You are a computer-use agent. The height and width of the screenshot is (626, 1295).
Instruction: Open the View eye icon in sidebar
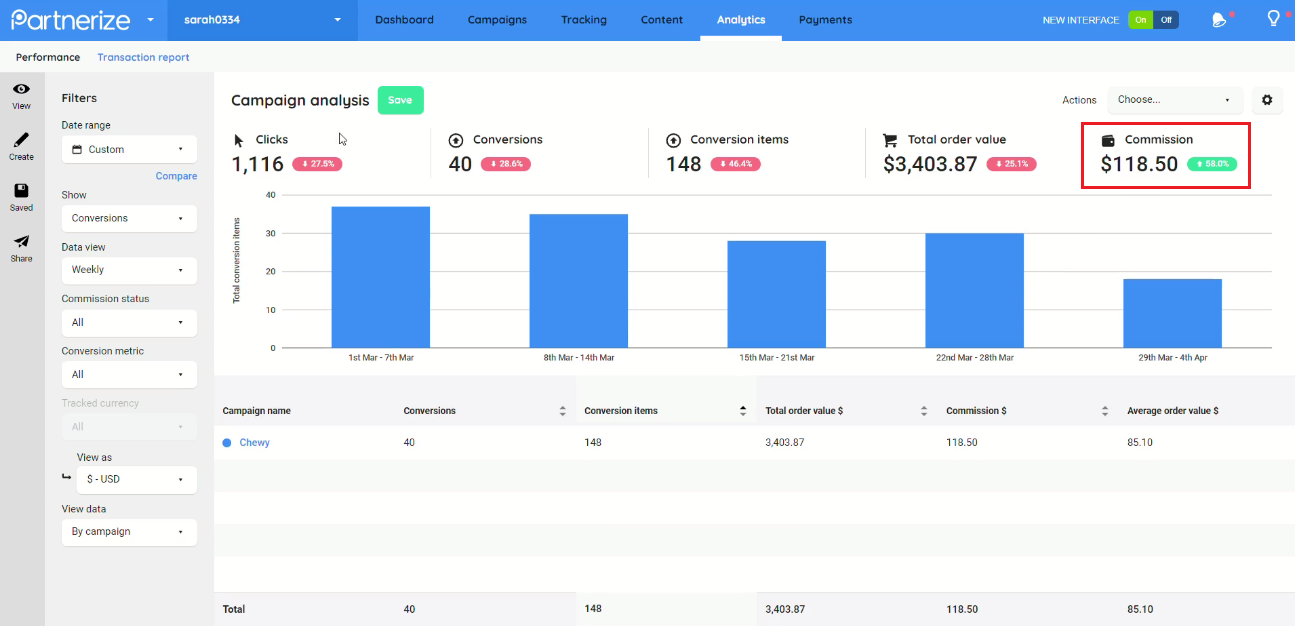click(21, 89)
